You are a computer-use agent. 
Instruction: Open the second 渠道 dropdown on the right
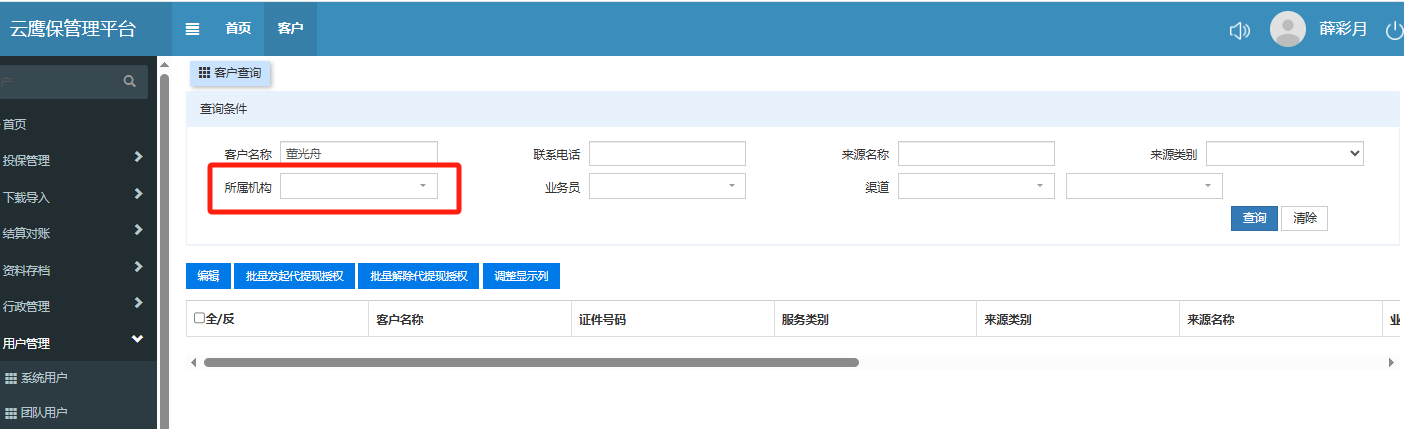(x=1144, y=186)
